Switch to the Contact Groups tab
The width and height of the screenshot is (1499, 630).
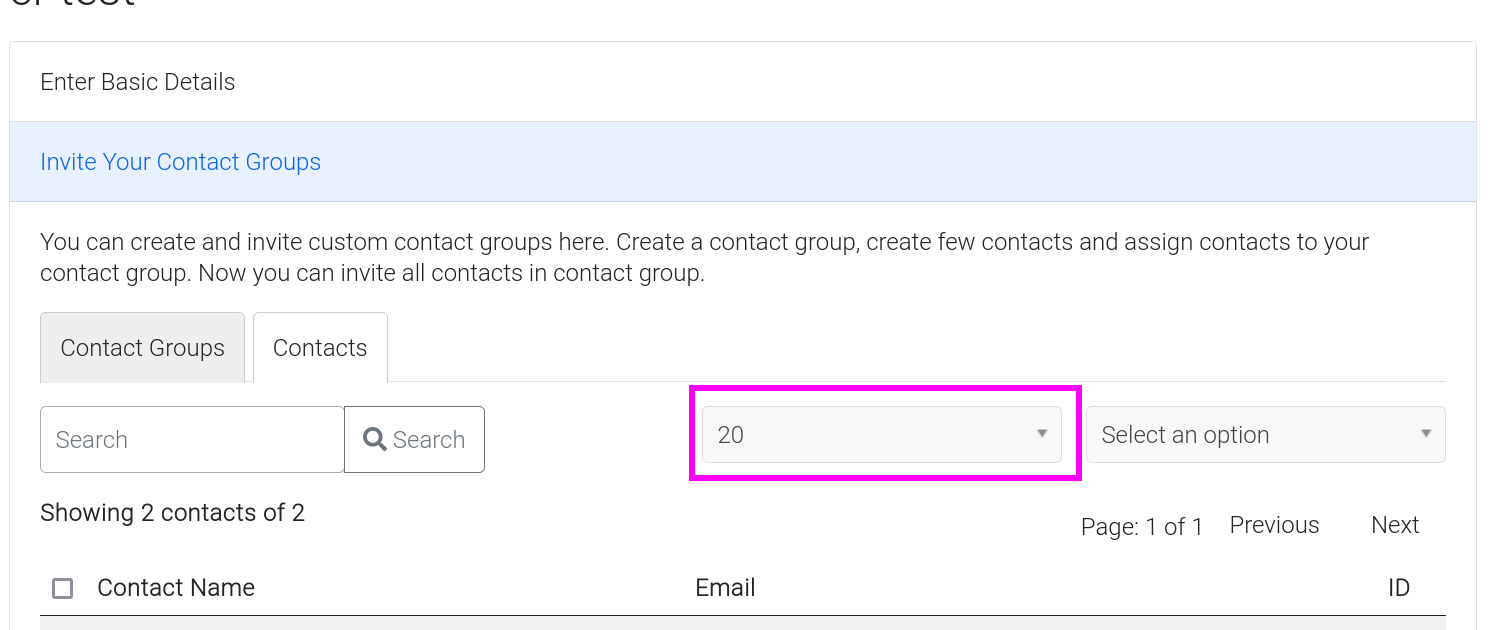142,348
